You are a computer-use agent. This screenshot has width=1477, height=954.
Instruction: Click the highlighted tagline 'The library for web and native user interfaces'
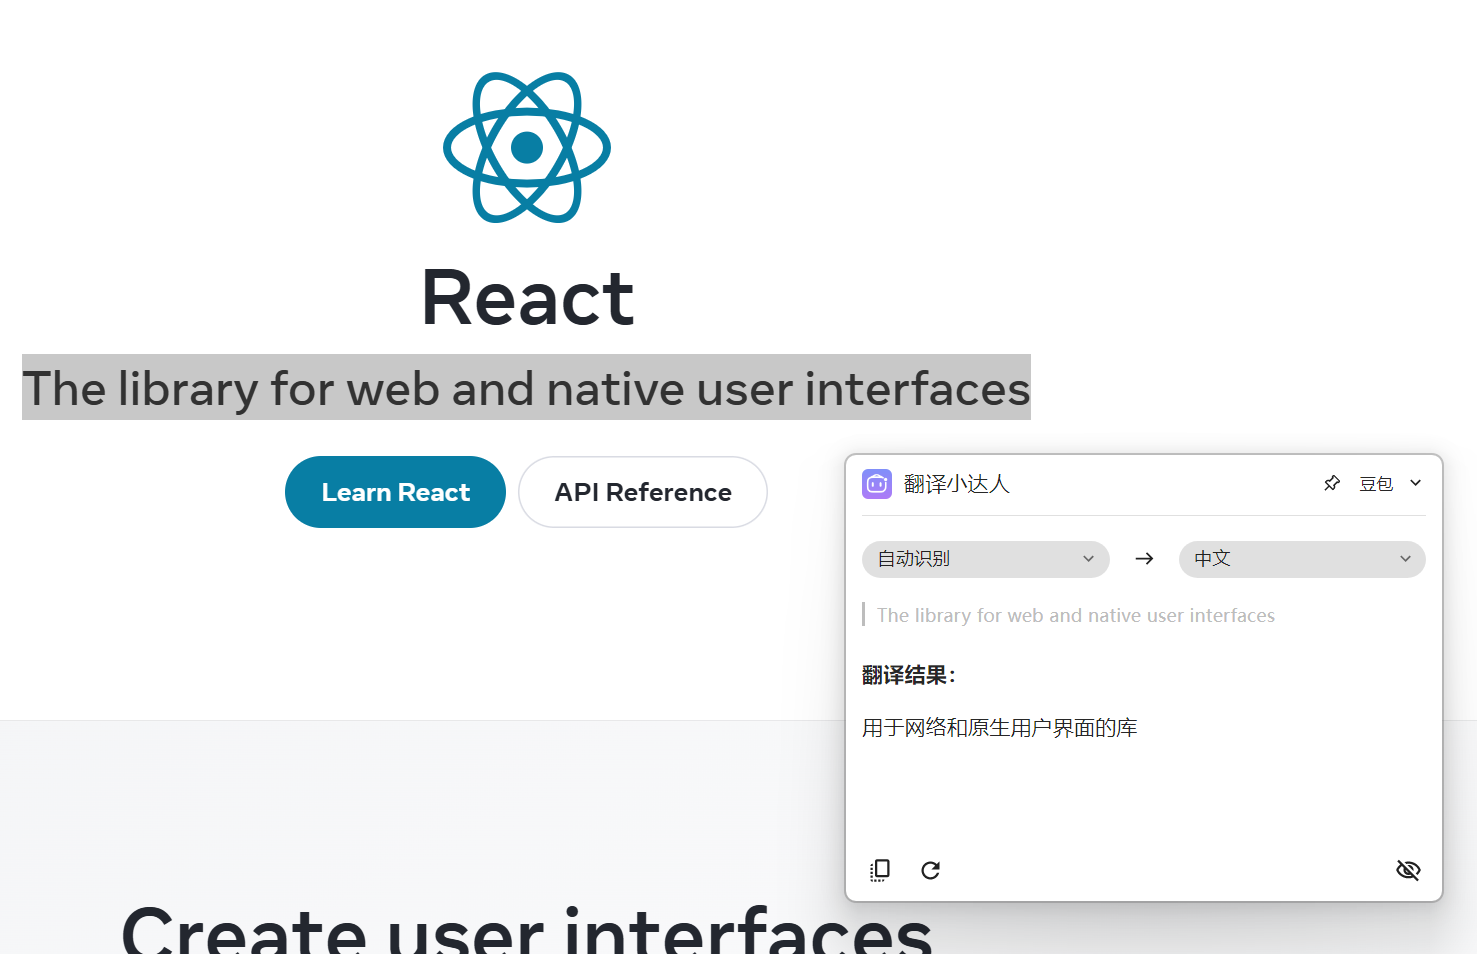[526, 388]
